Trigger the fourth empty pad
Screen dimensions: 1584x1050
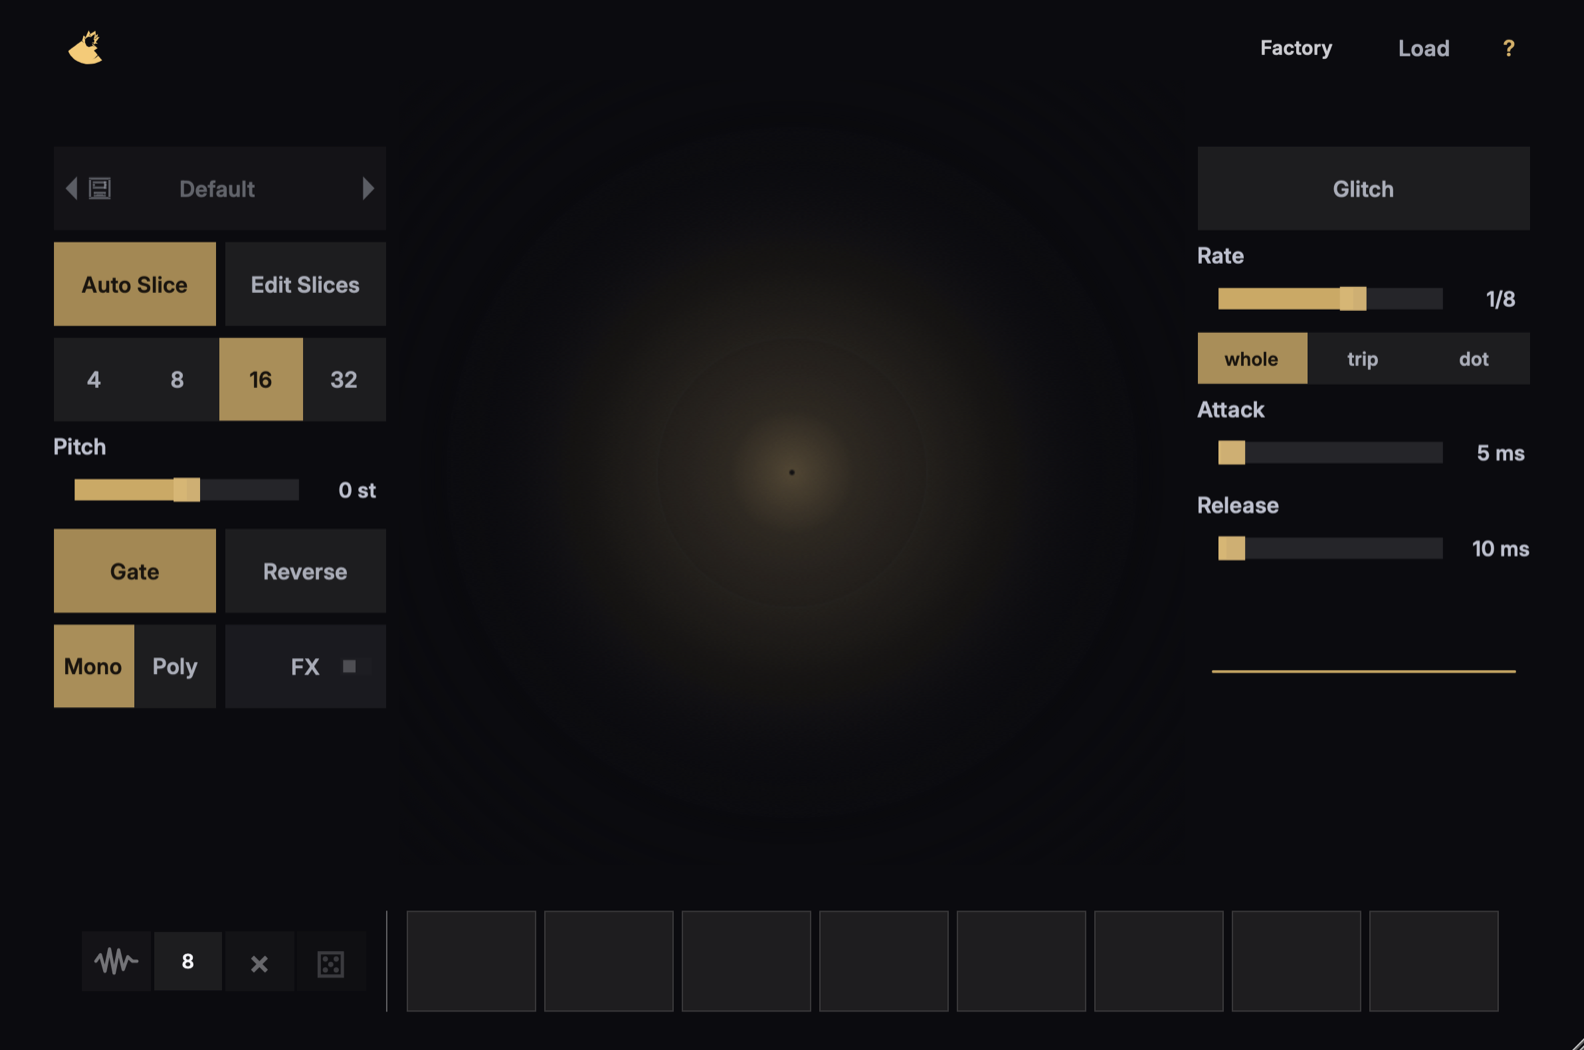[x=884, y=961]
